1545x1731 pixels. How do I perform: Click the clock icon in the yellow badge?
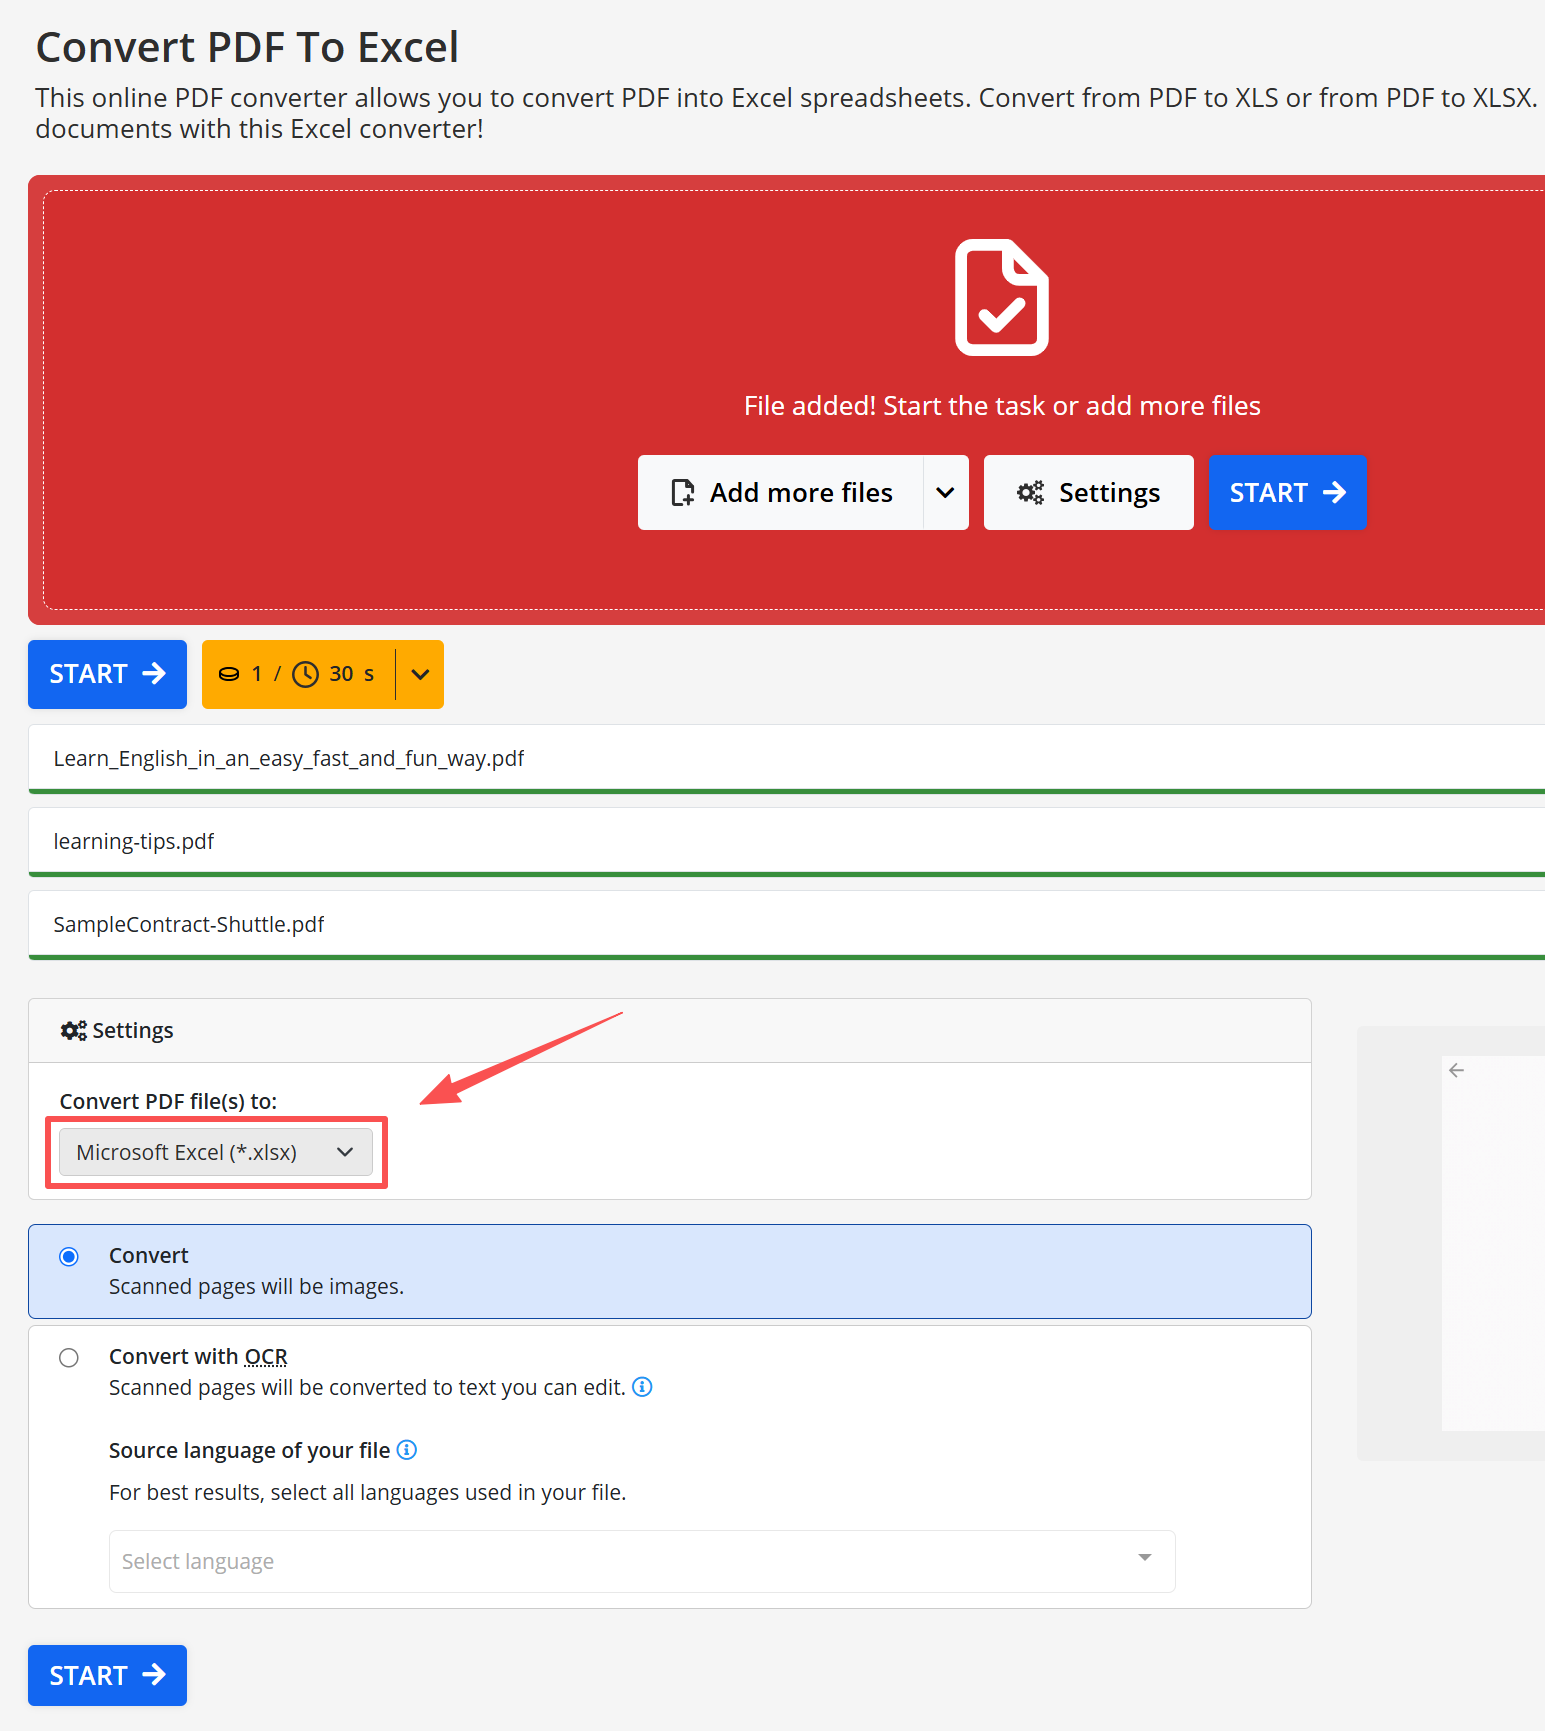[x=305, y=674]
